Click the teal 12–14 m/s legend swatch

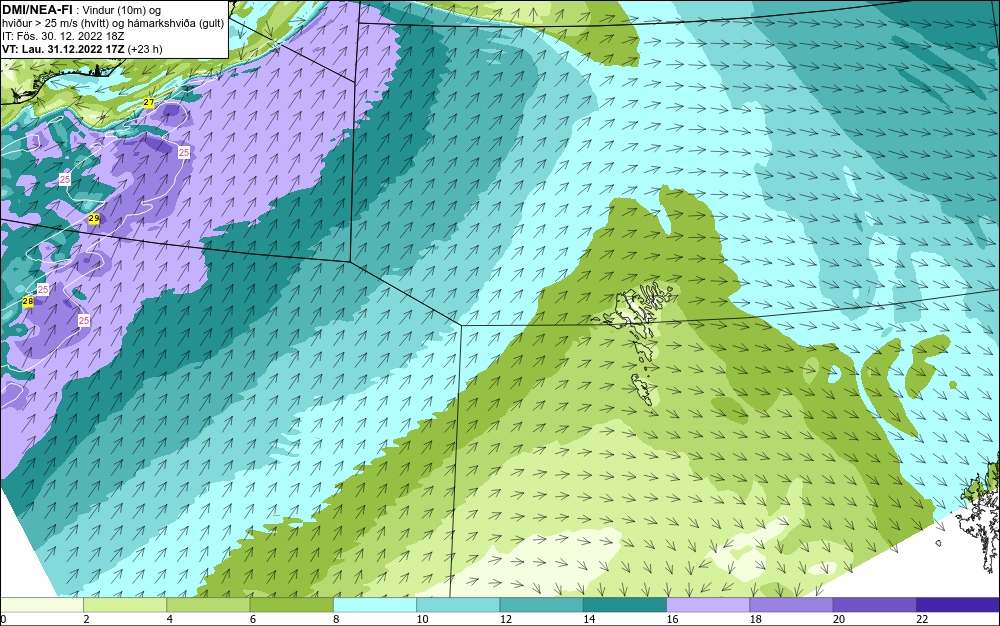tap(541, 605)
